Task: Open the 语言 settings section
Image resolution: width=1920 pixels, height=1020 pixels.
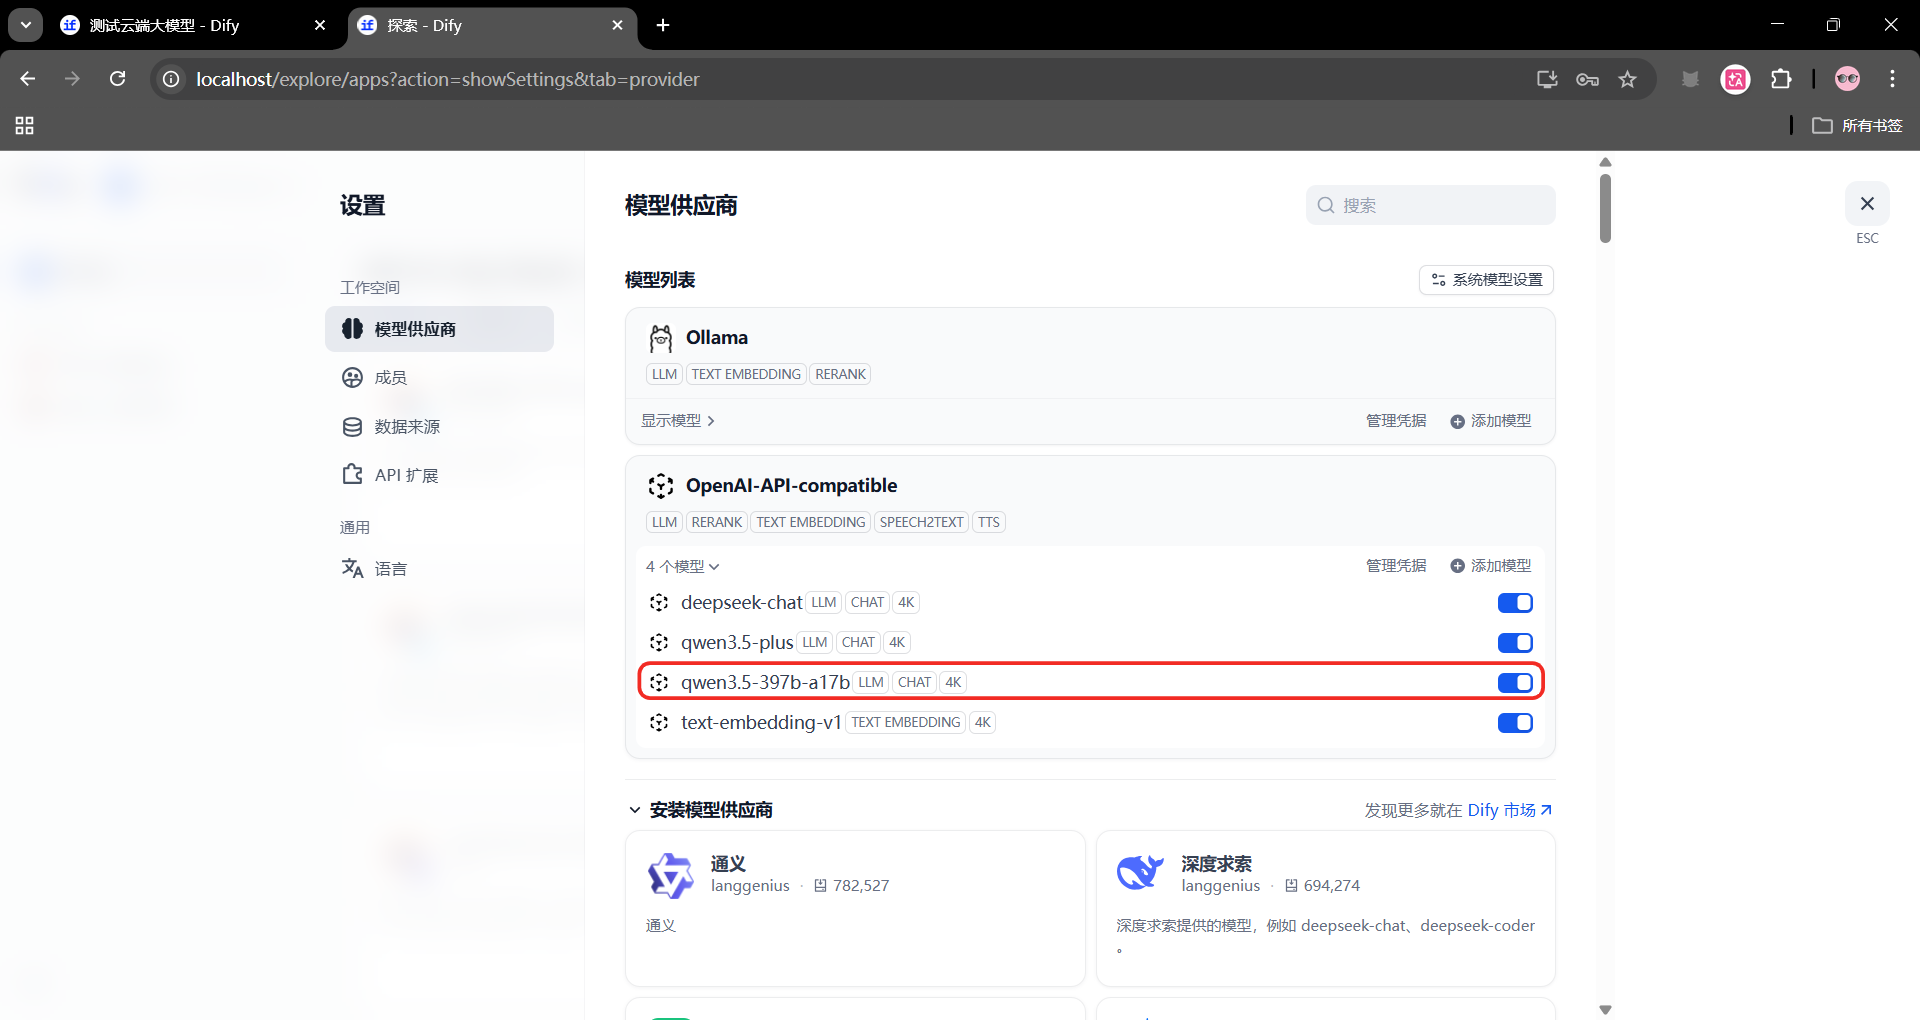Action: point(439,569)
